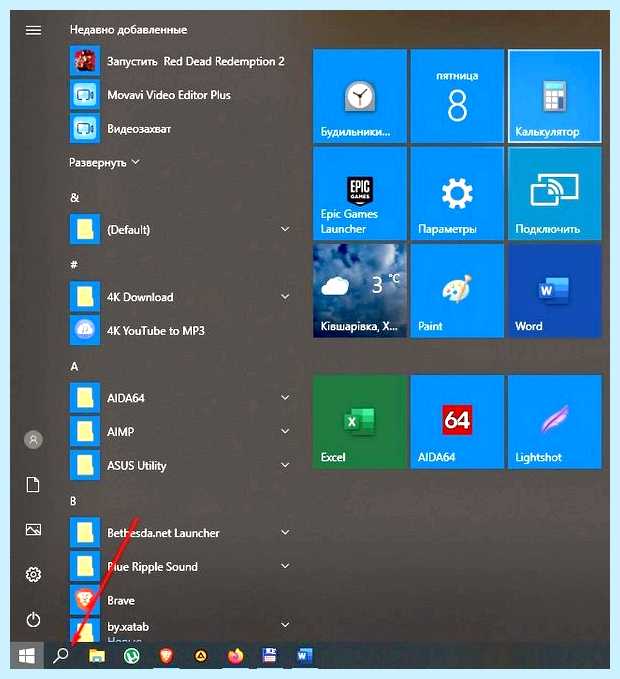
Task: Open the AIMP icon on the taskbar
Action: (200, 656)
